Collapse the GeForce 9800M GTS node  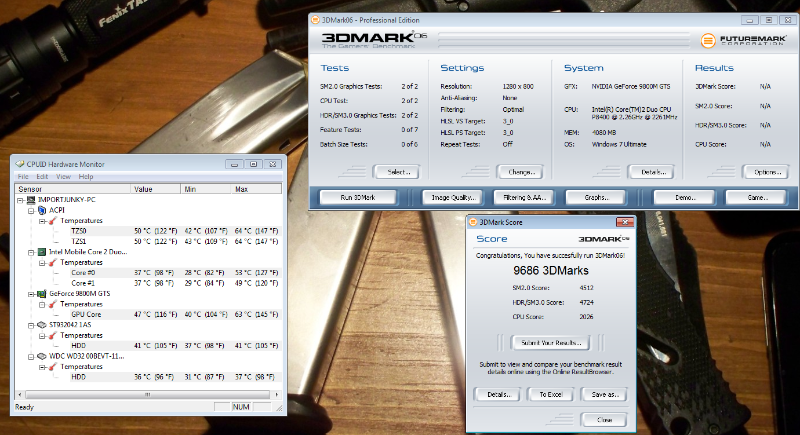[x=31, y=294]
